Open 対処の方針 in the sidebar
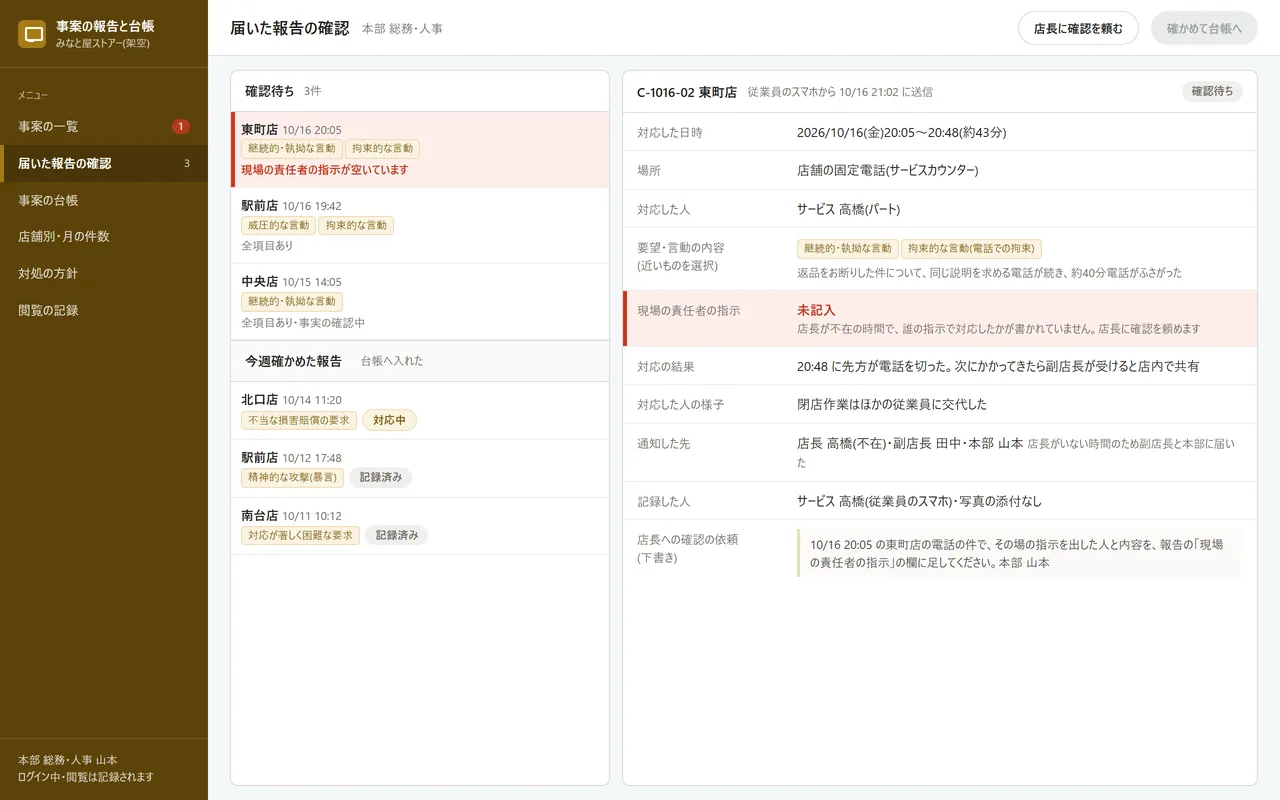Screen dimensions: 1280x800 (104, 273)
